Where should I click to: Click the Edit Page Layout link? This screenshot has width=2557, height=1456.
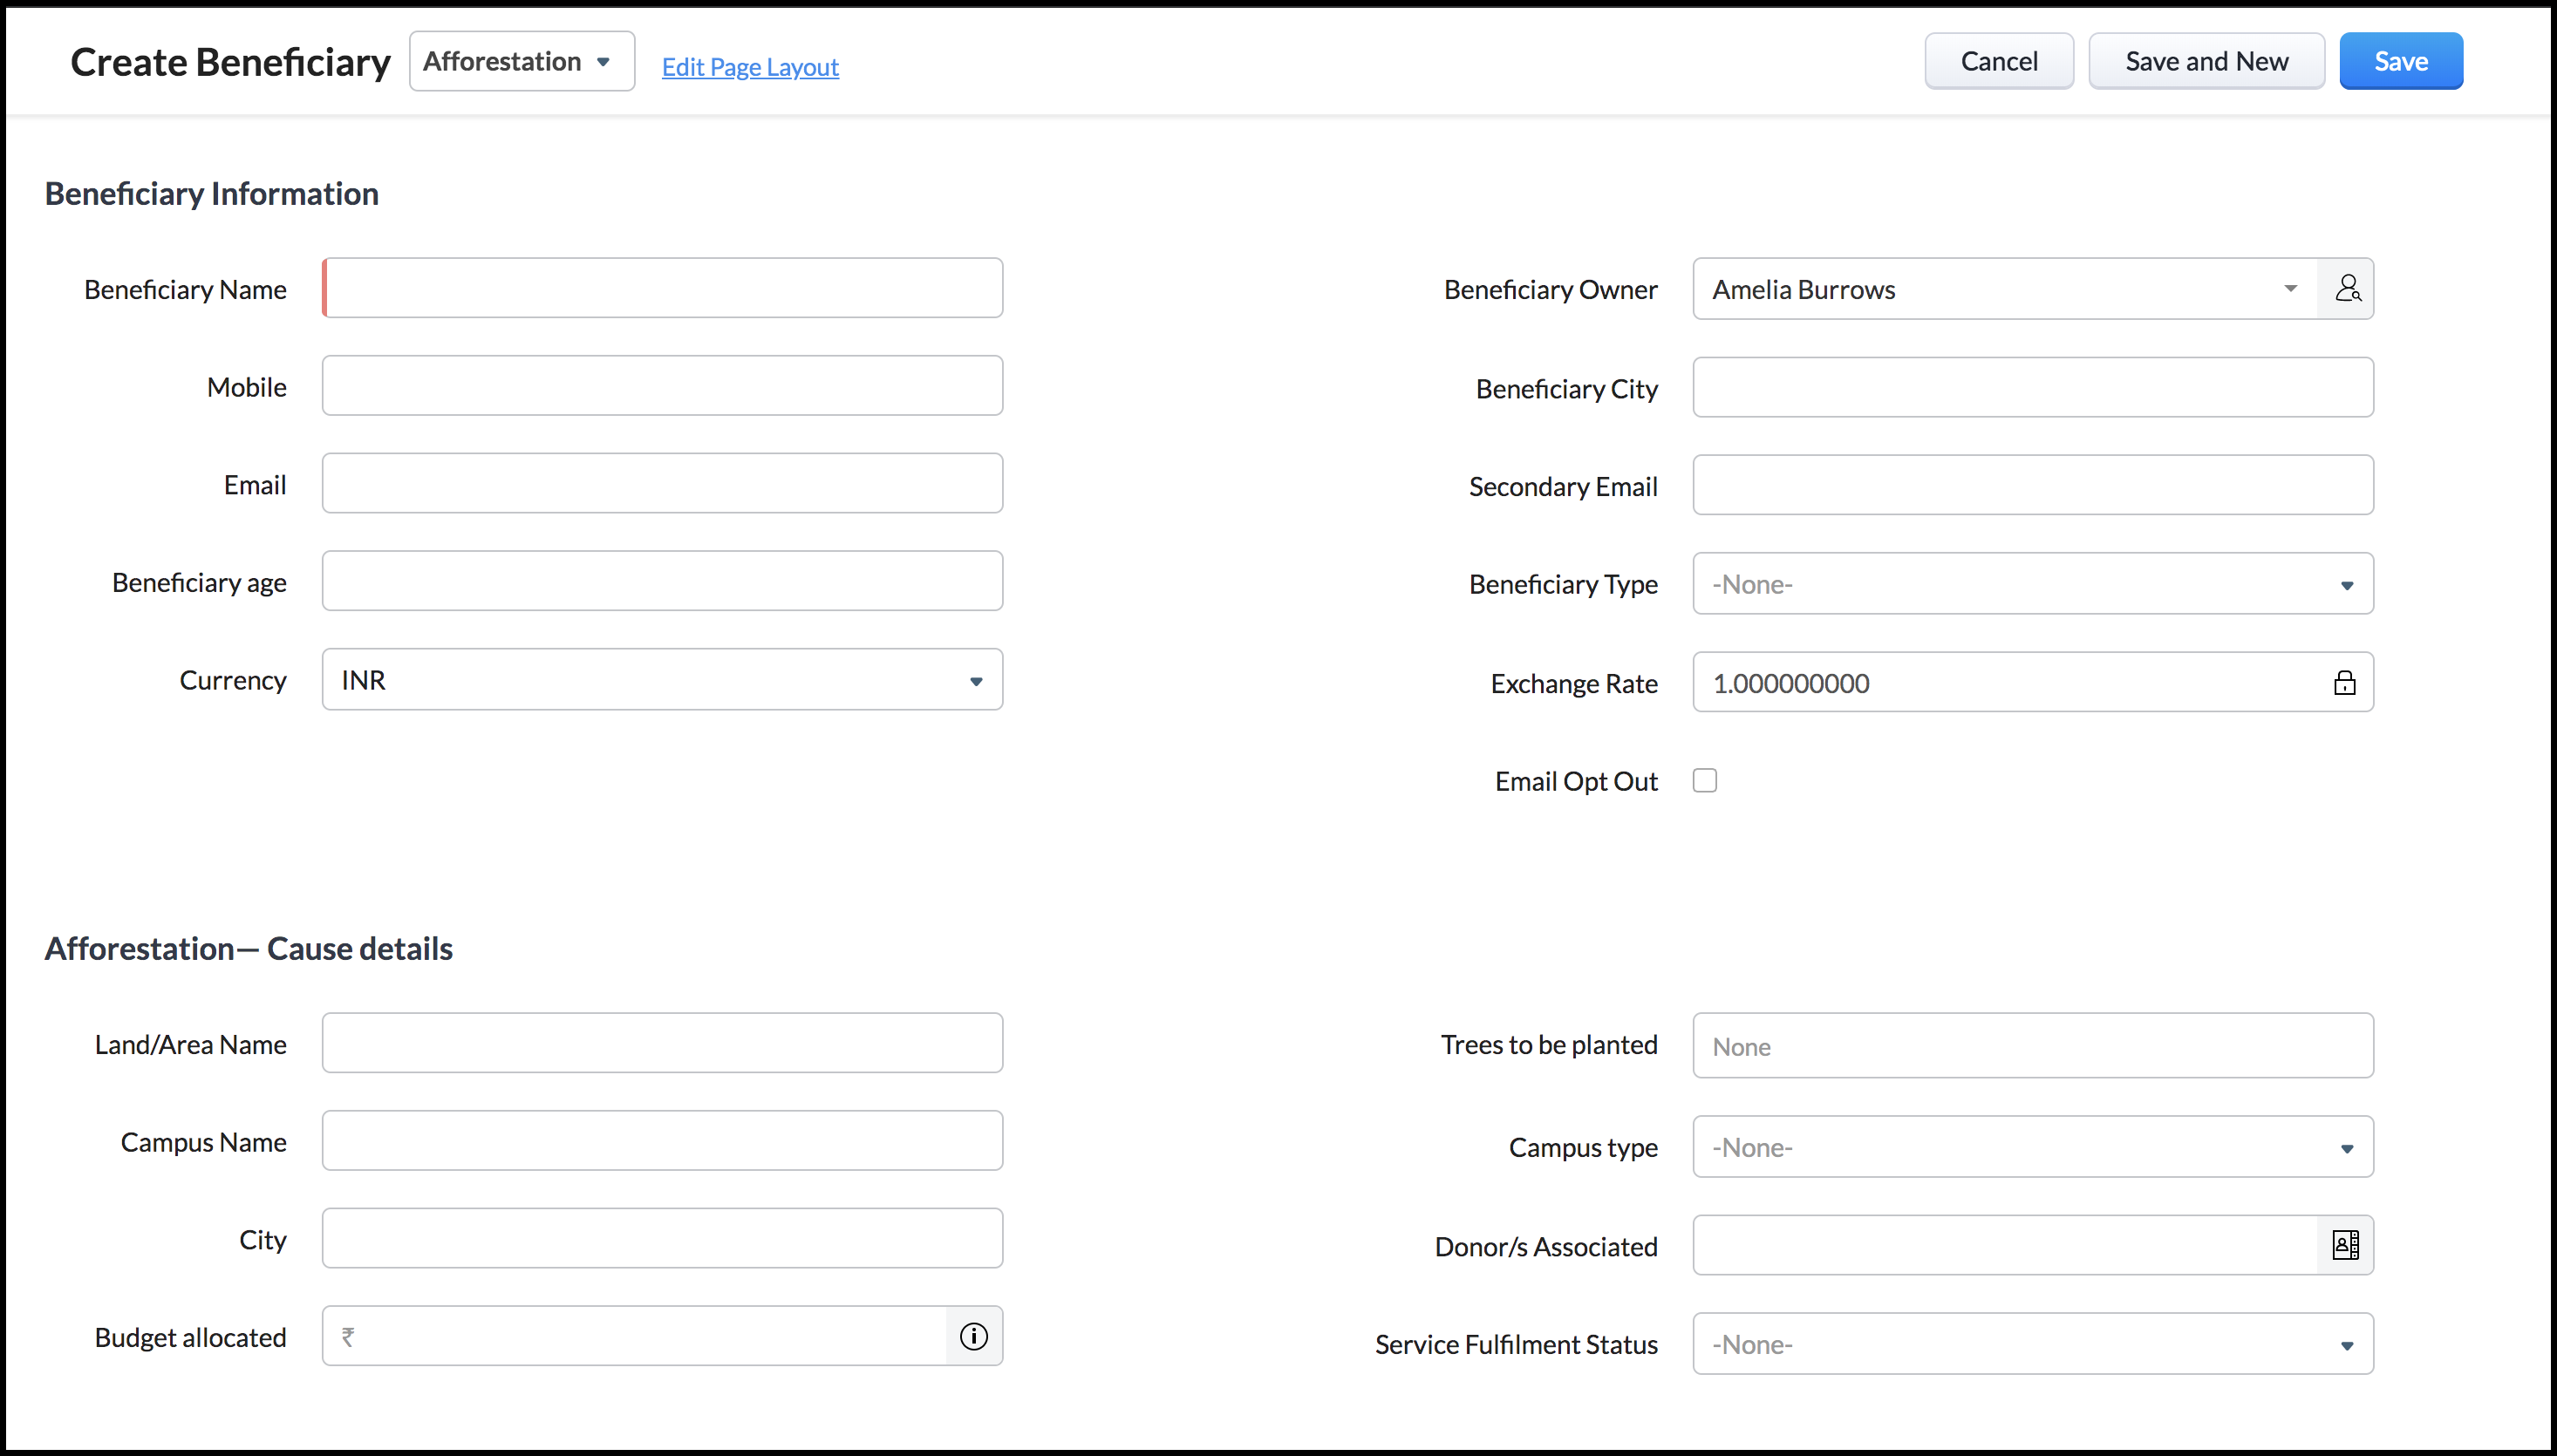pyautogui.click(x=750, y=67)
